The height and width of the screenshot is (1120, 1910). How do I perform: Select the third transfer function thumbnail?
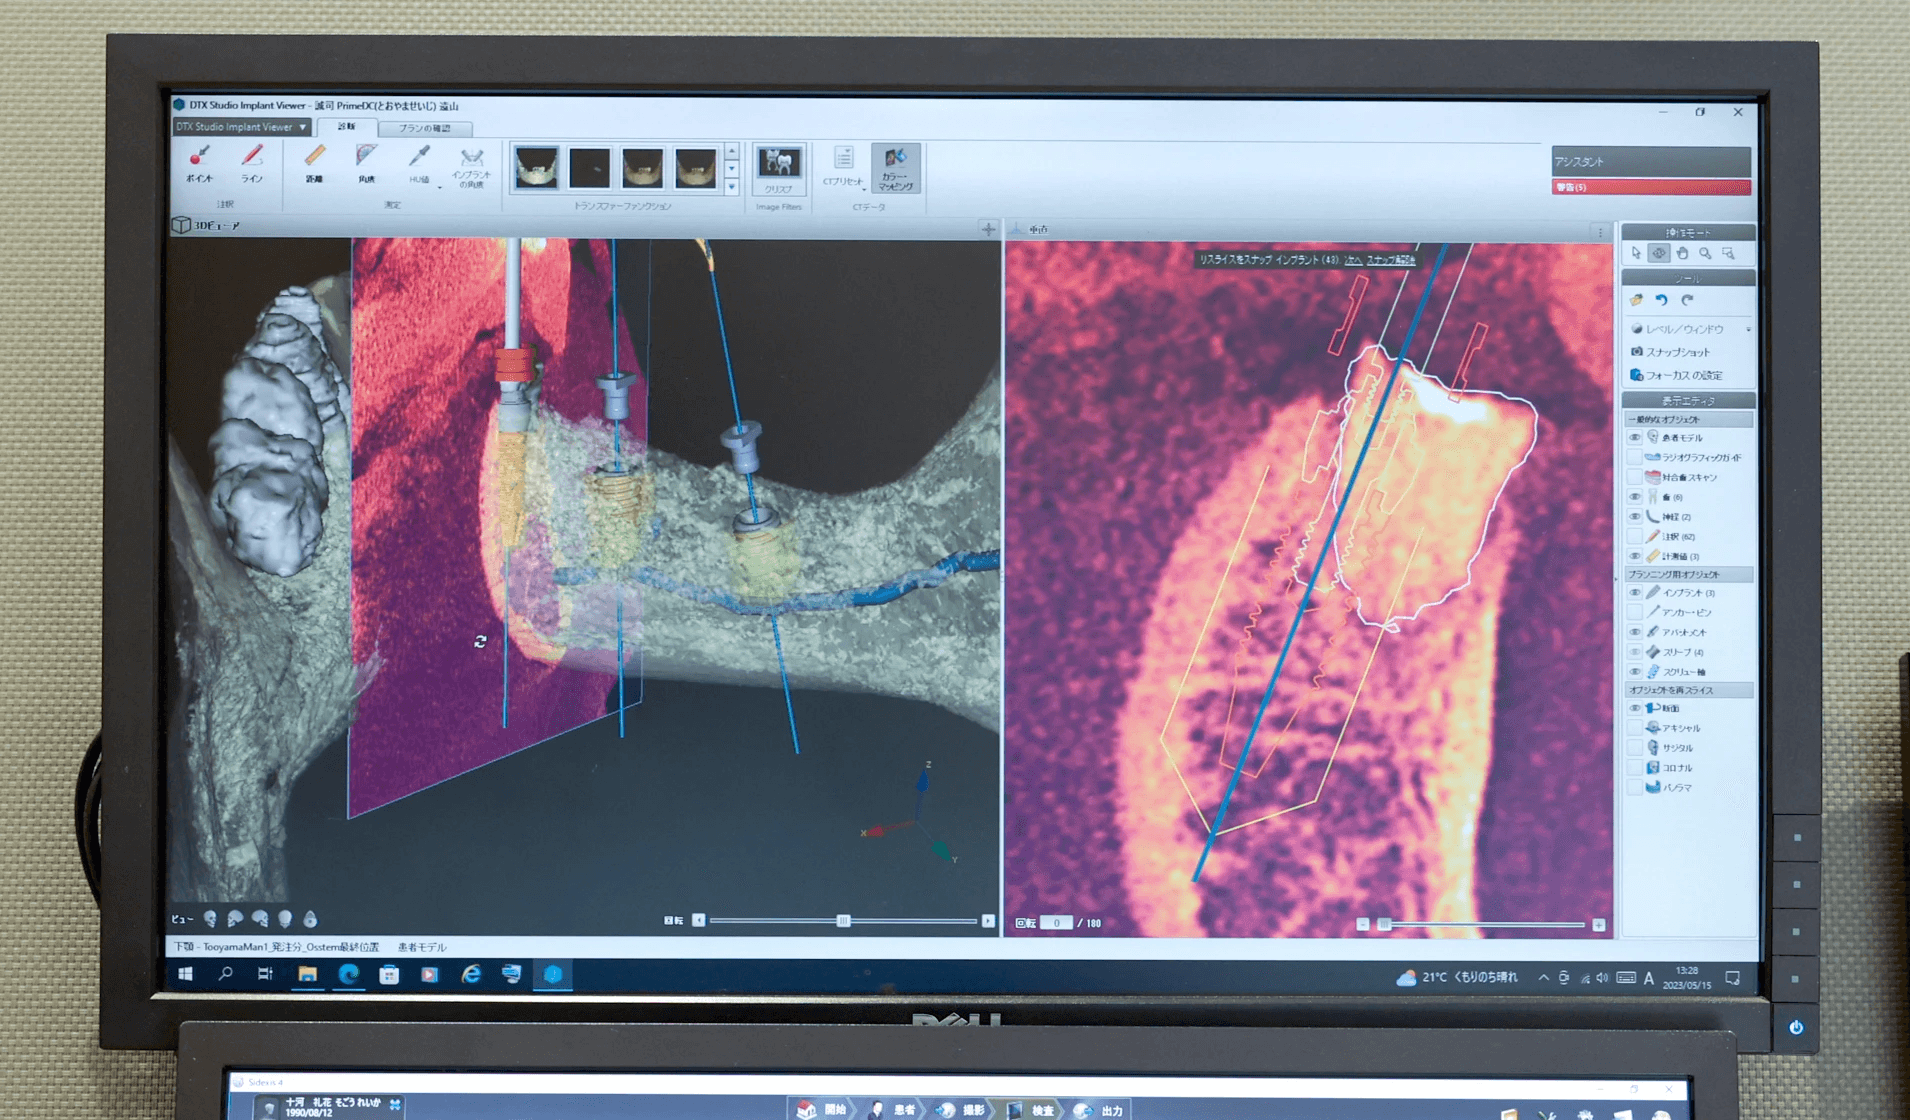pyautogui.click(x=642, y=168)
